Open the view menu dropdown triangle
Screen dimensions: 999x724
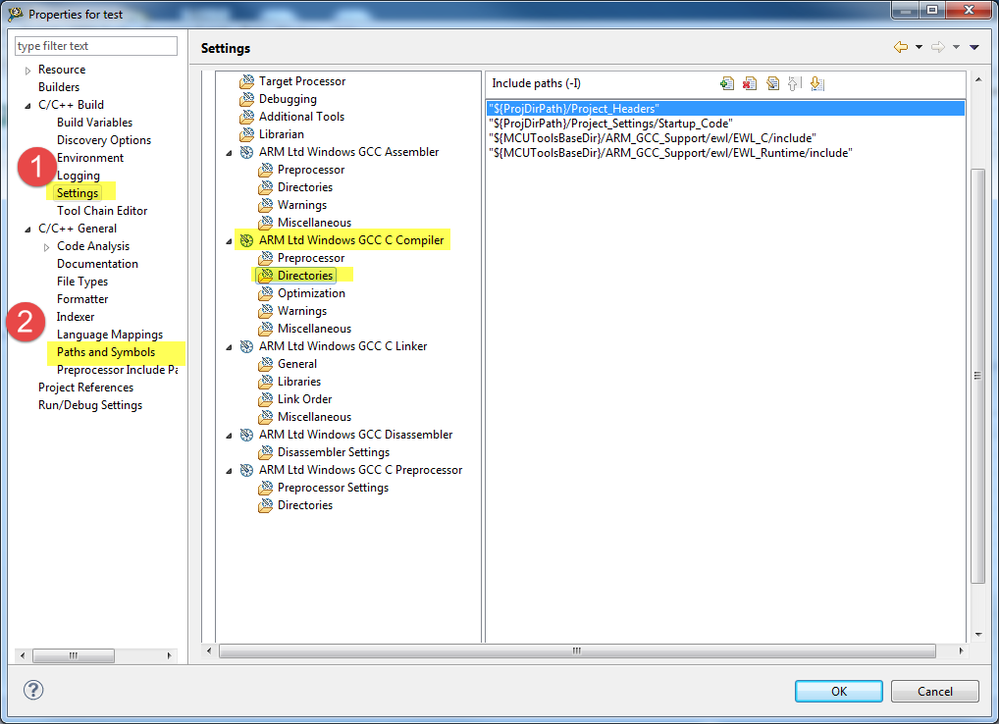coord(974,47)
